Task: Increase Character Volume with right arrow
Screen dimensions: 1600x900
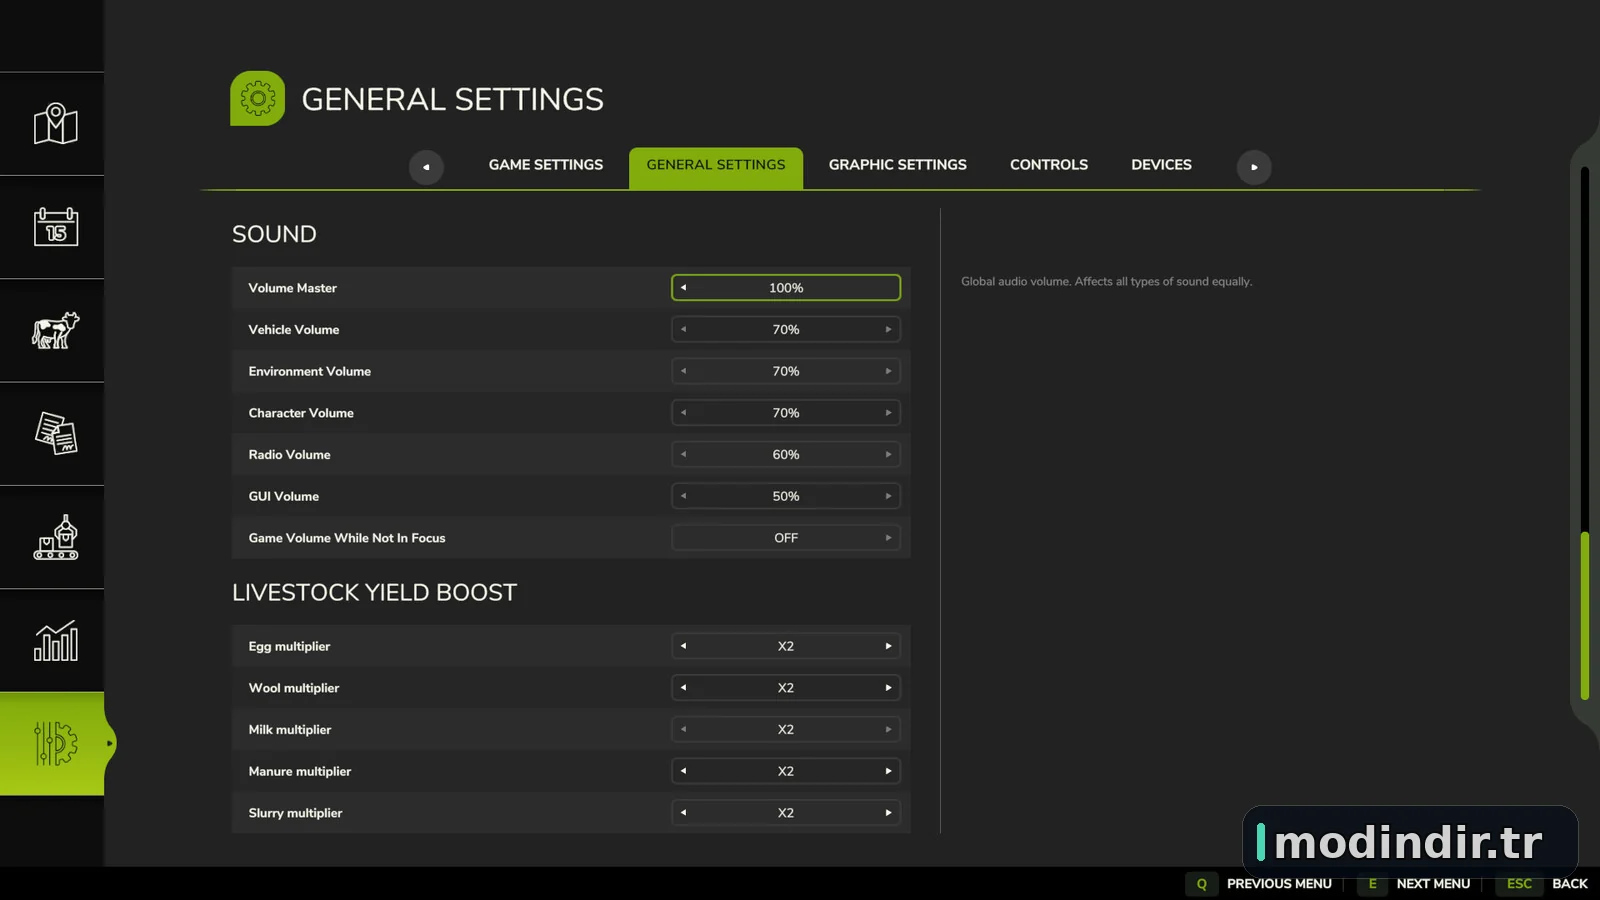Action: 888,413
